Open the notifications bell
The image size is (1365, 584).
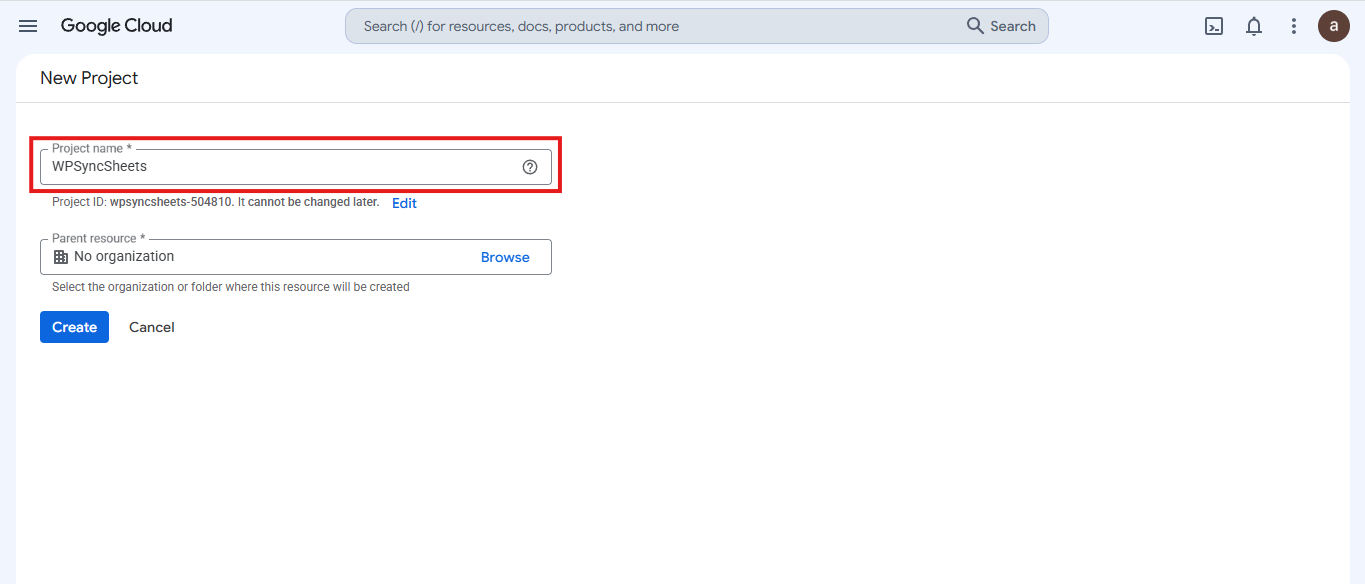1254,27
